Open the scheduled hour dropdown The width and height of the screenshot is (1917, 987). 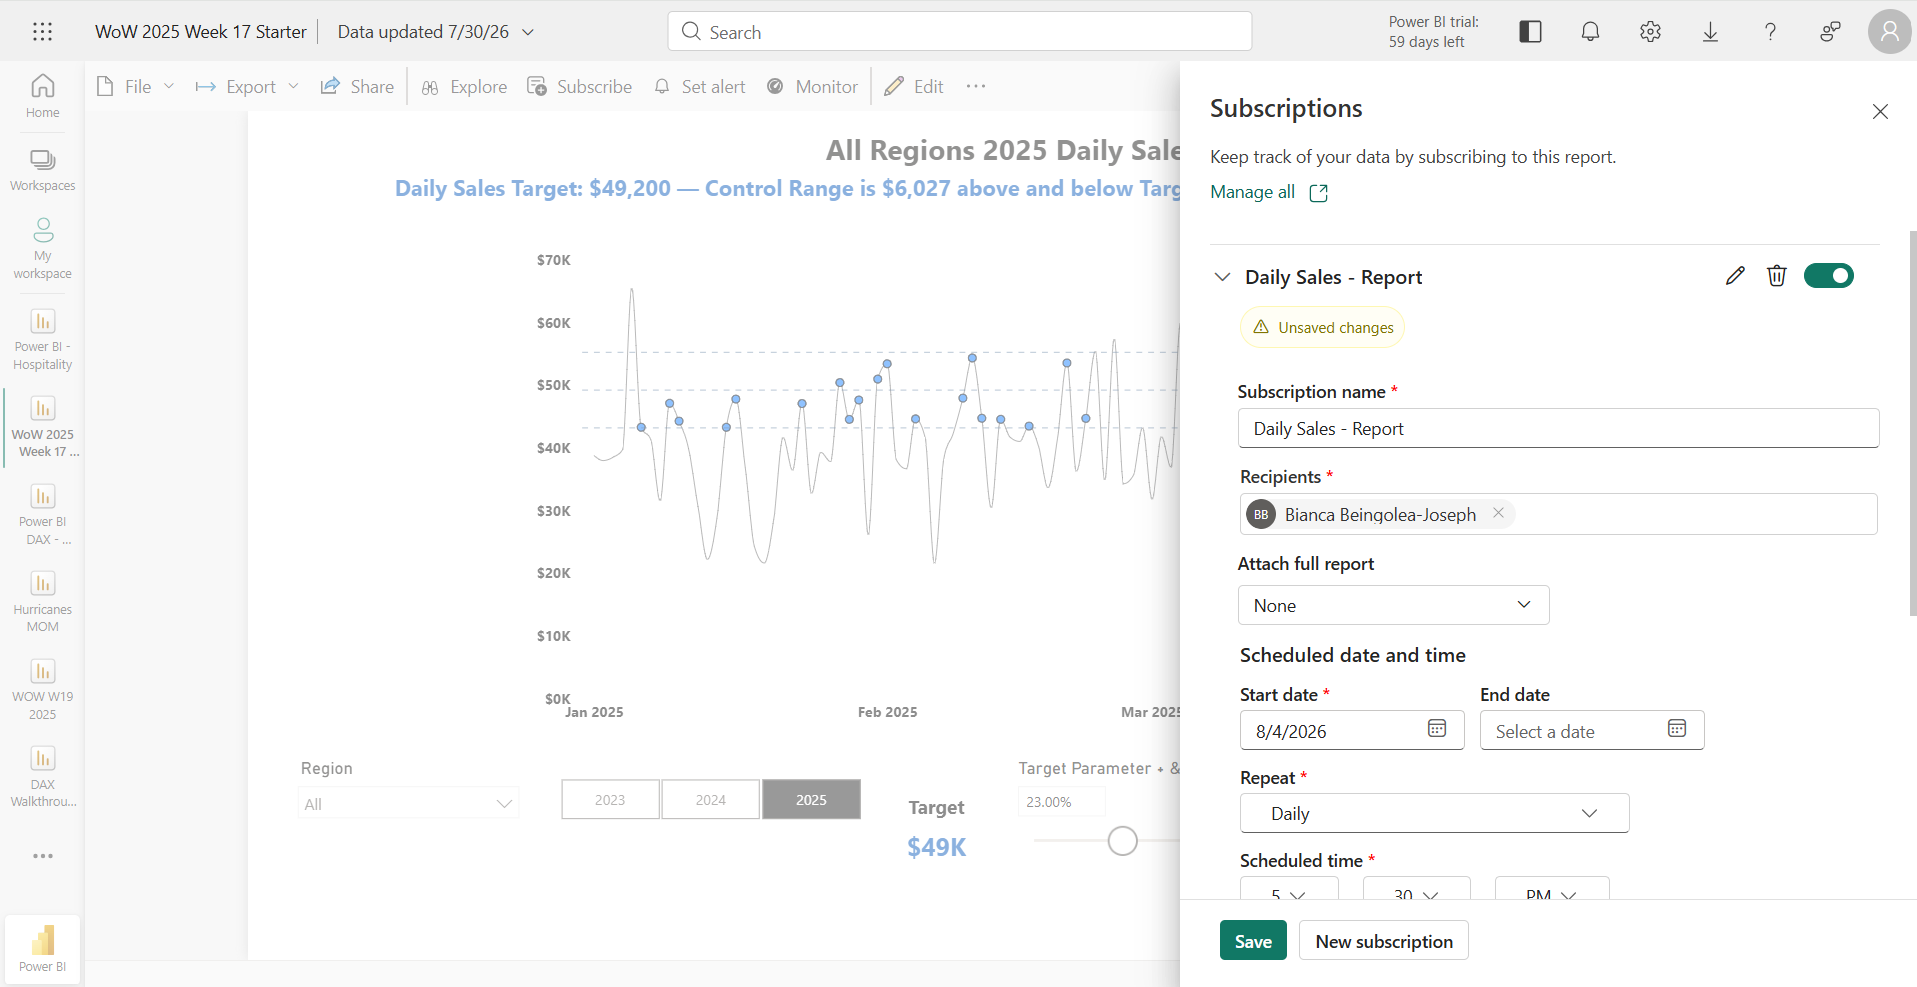tap(1289, 888)
